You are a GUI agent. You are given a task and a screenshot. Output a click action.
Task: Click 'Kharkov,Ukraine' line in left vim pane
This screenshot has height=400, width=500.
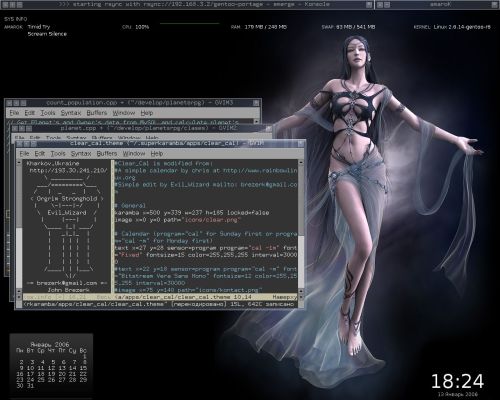[53, 163]
